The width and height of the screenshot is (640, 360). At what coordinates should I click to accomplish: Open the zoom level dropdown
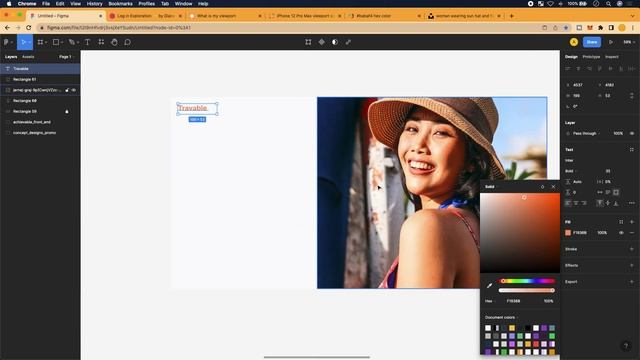click(629, 42)
